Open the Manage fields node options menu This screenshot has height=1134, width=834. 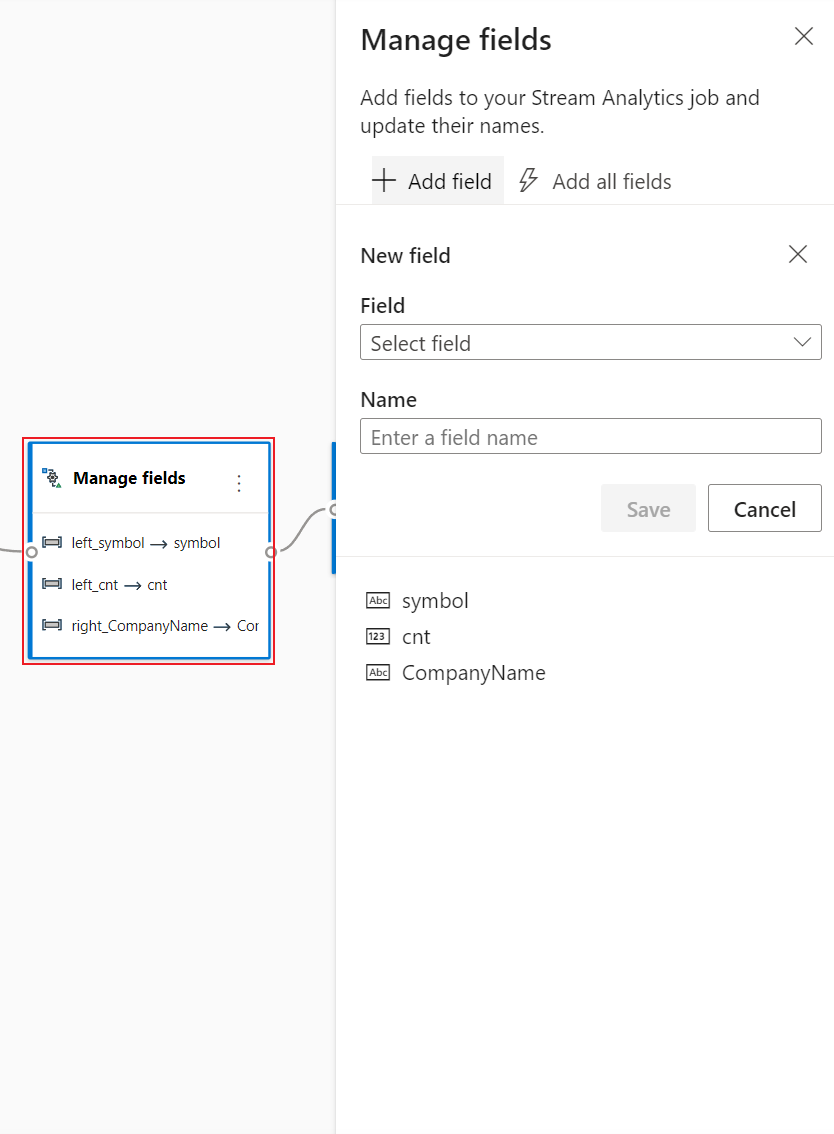[239, 481]
